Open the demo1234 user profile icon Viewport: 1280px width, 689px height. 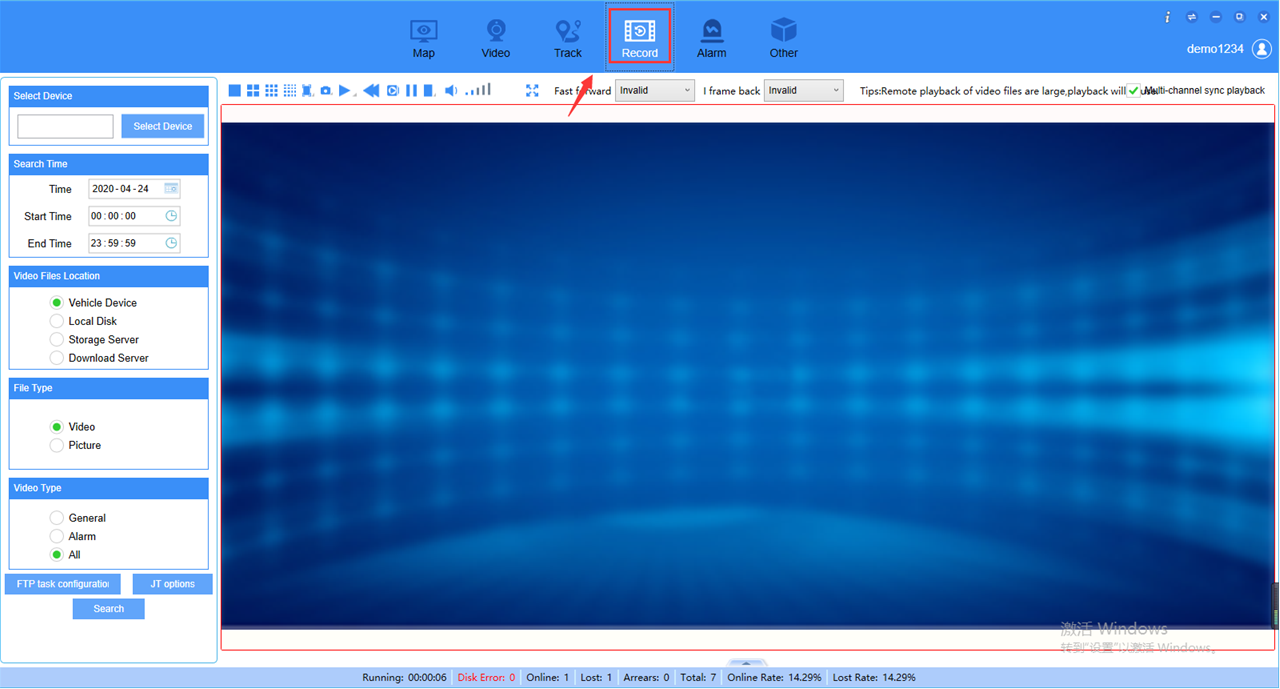(1262, 49)
